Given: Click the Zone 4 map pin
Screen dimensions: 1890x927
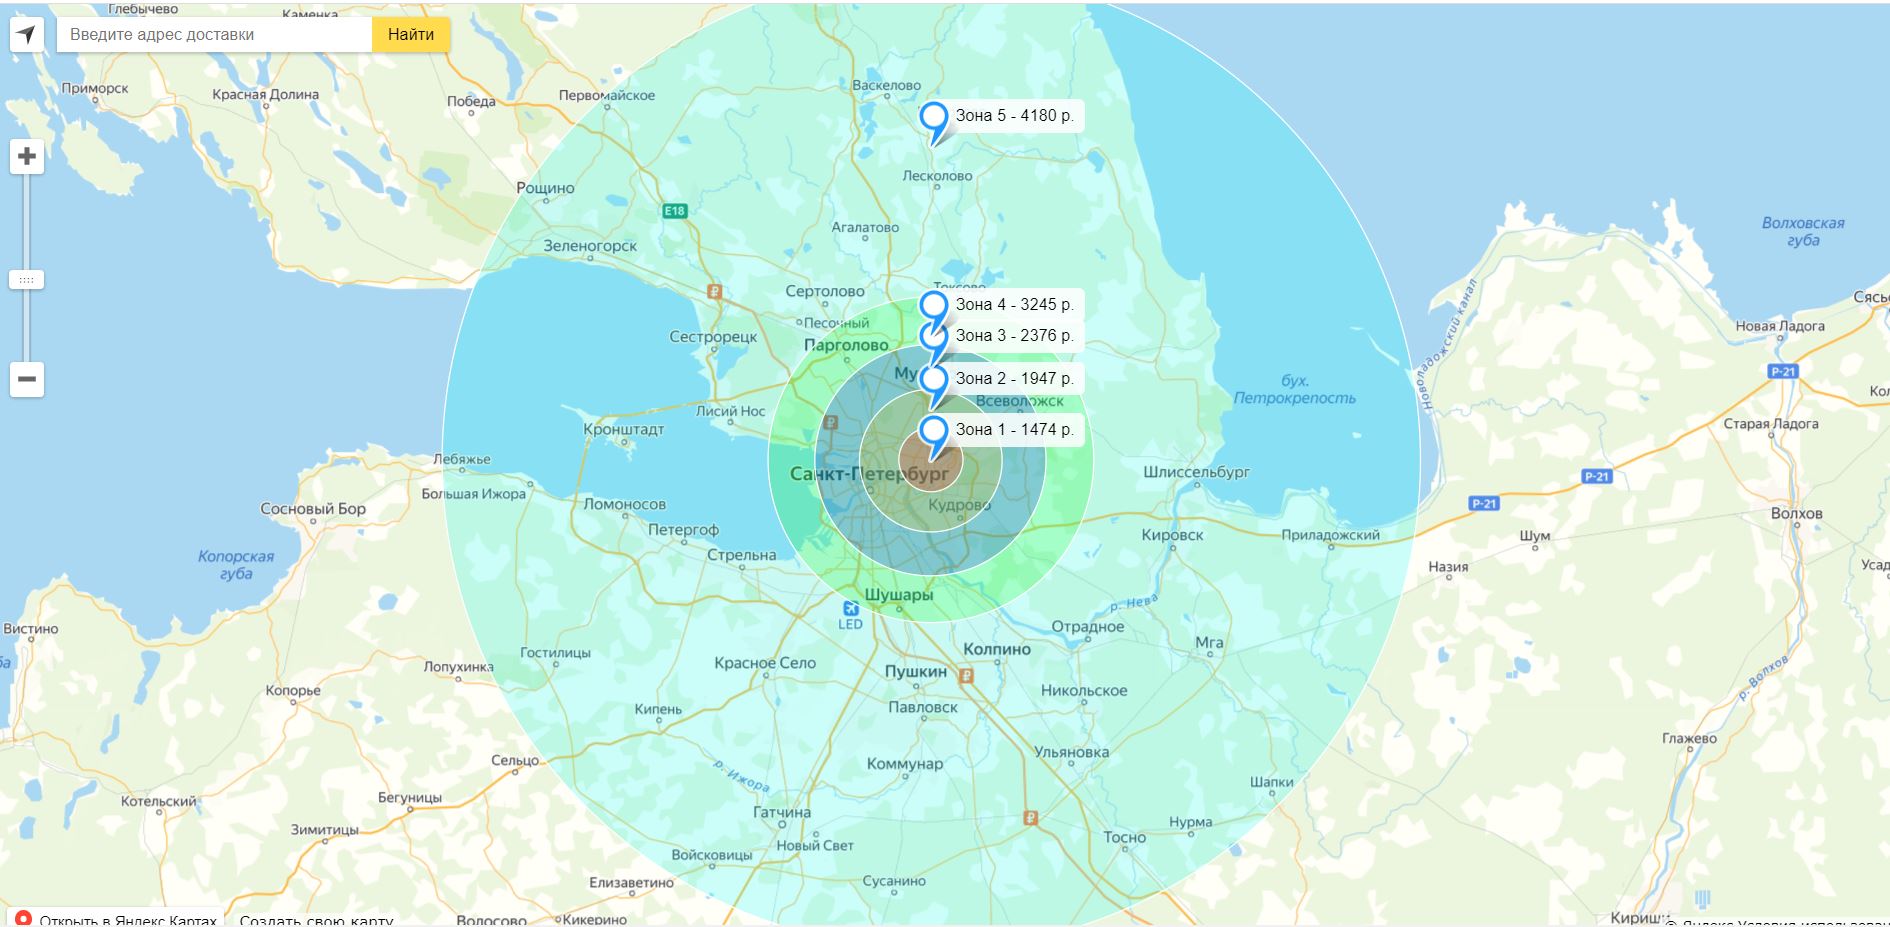Looking at the screenshot, I should (934, 306).
